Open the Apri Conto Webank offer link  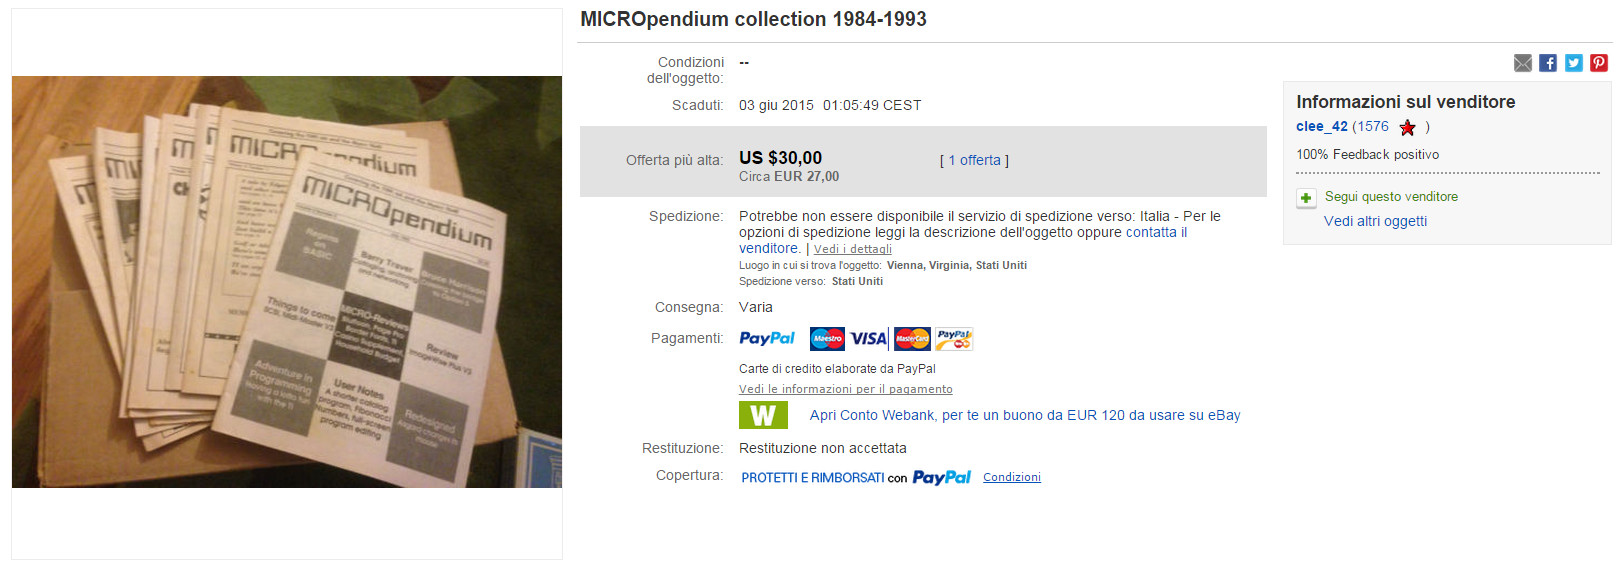point(1024,415)
